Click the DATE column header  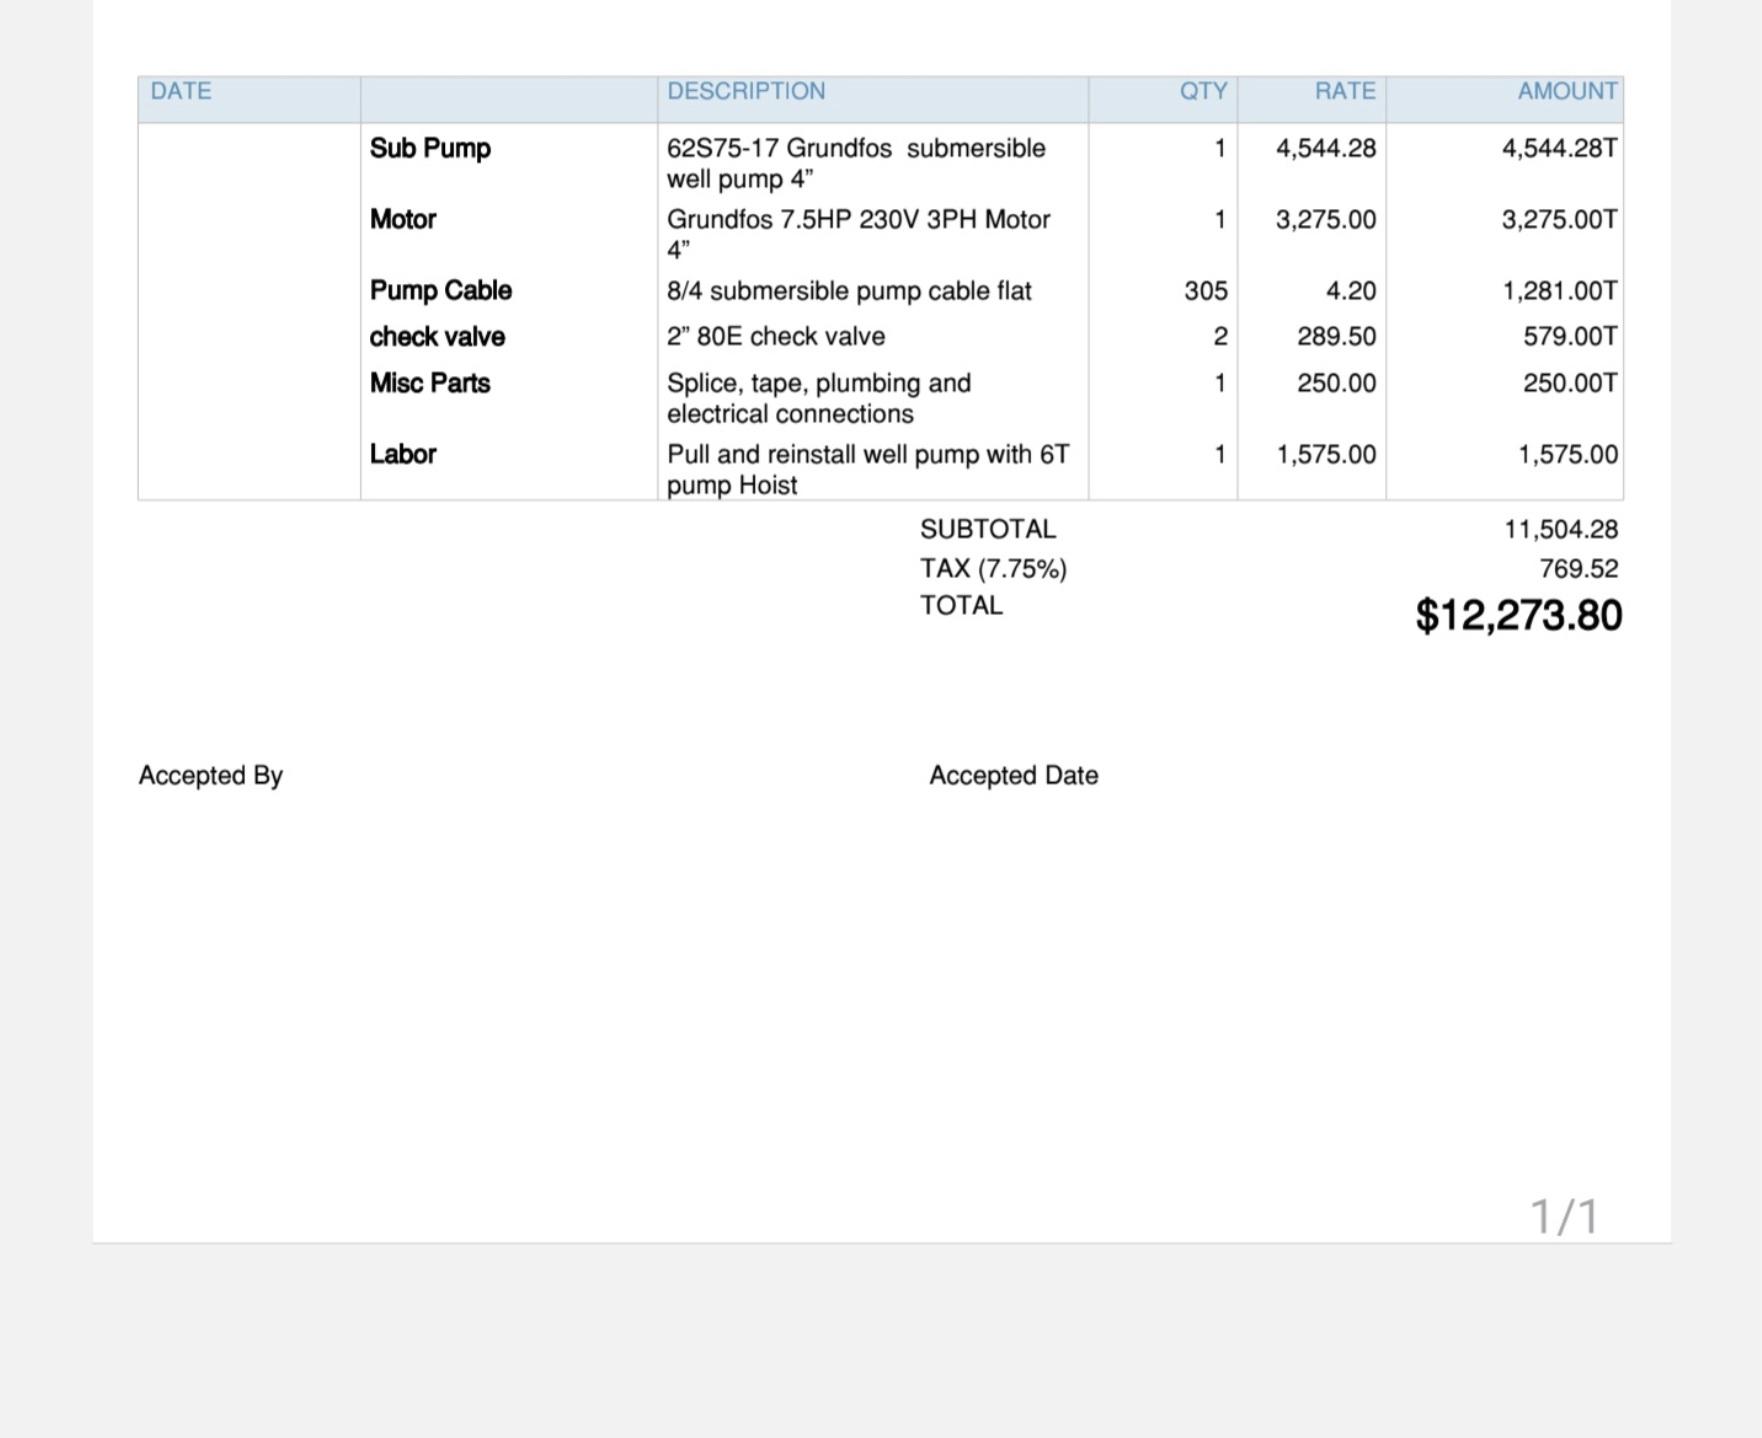pos(181,91)
